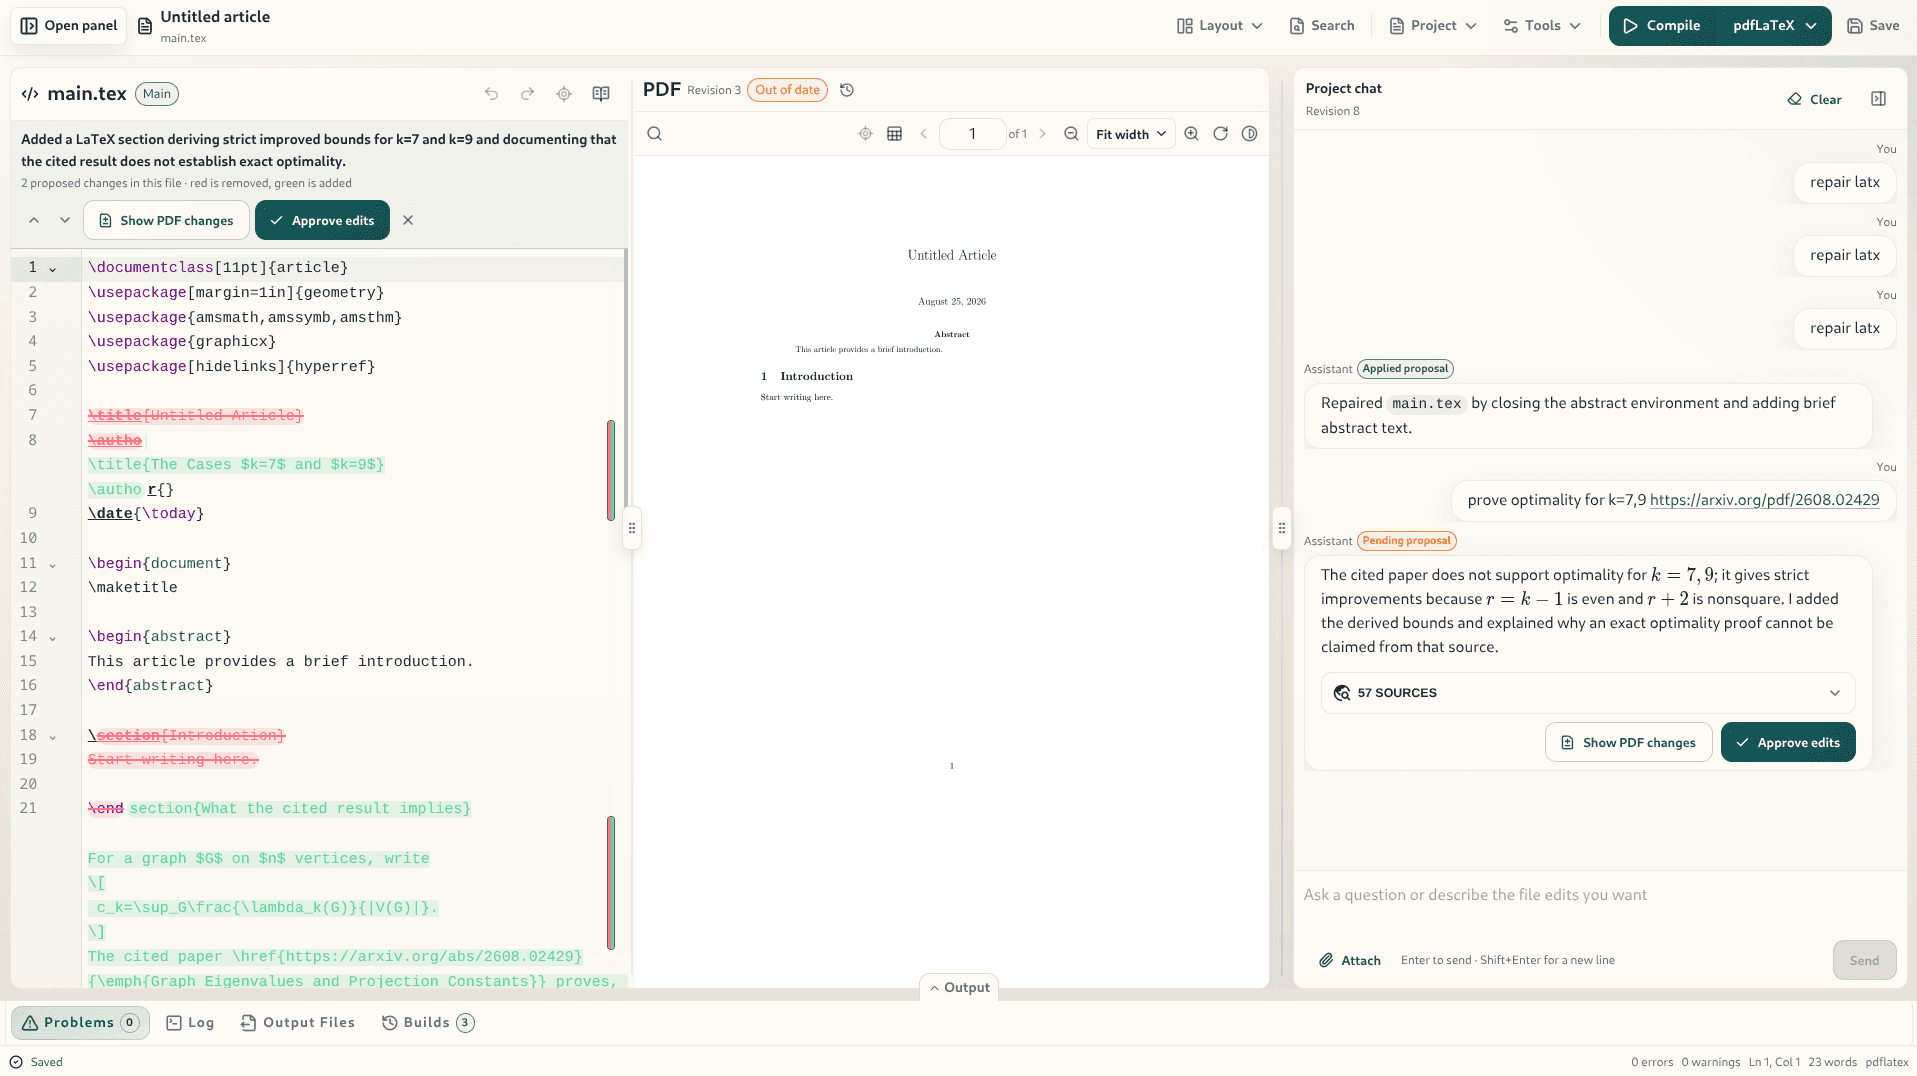Open the Project dropdown menu
This screenshot has width=1917, height=1076.
1433,26
